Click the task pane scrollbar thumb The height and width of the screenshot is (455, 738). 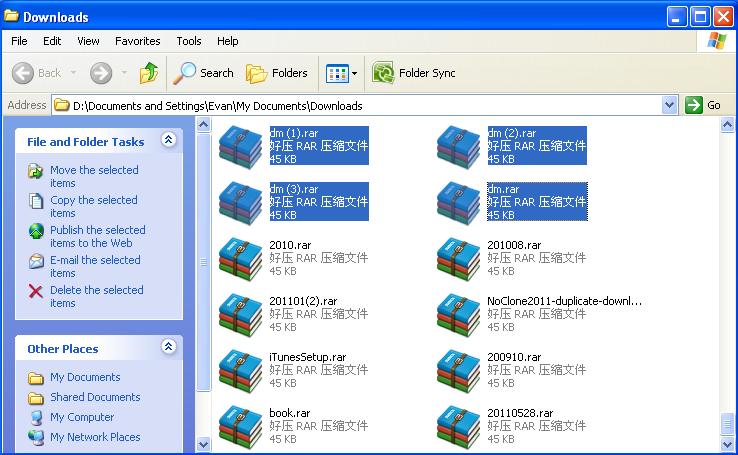pos(203,262)
